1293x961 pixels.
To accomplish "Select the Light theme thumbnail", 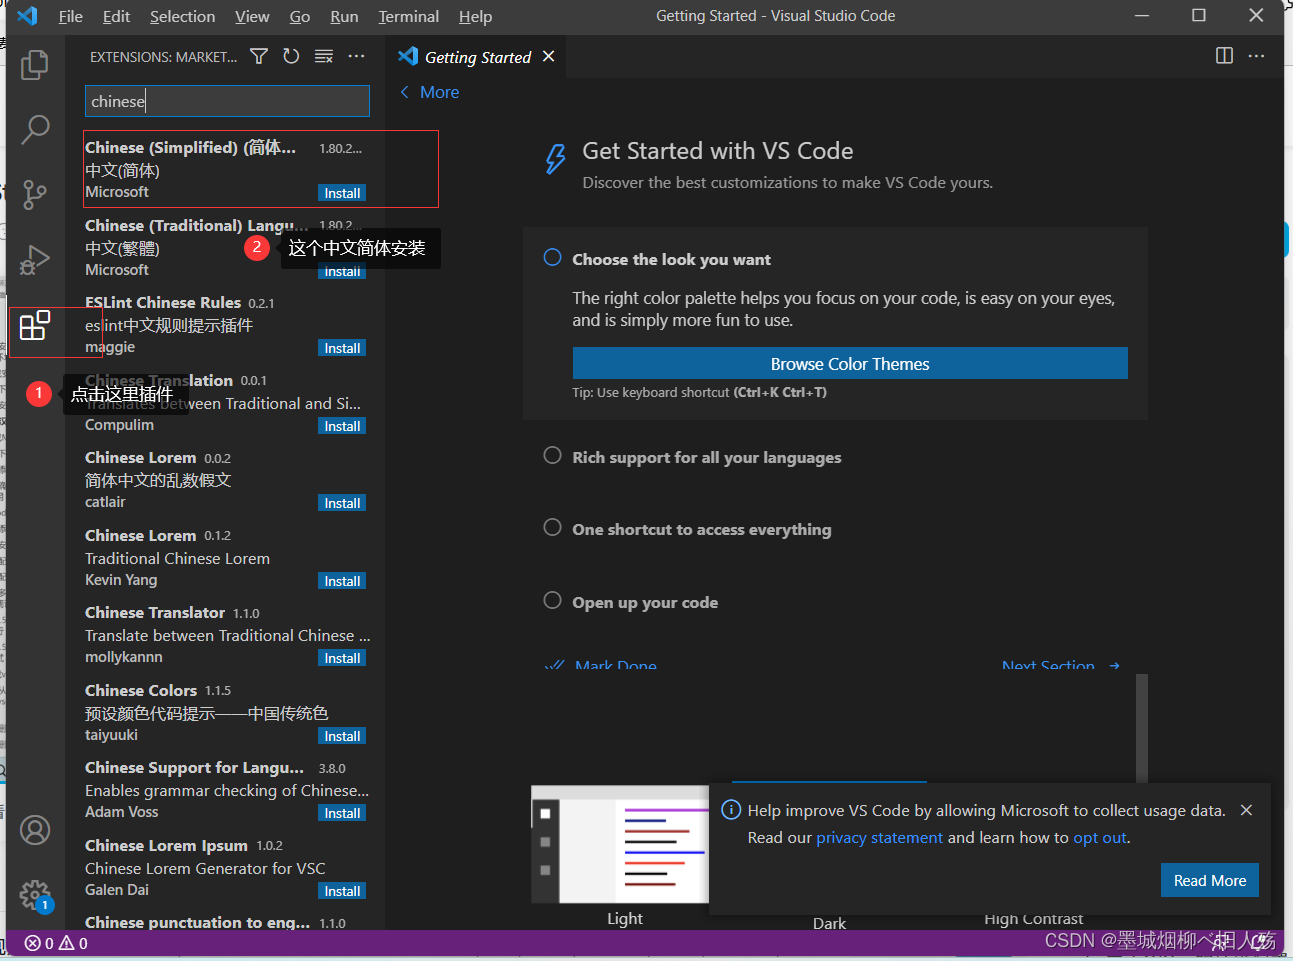I will pyautogui.click(x=620, y=845).
